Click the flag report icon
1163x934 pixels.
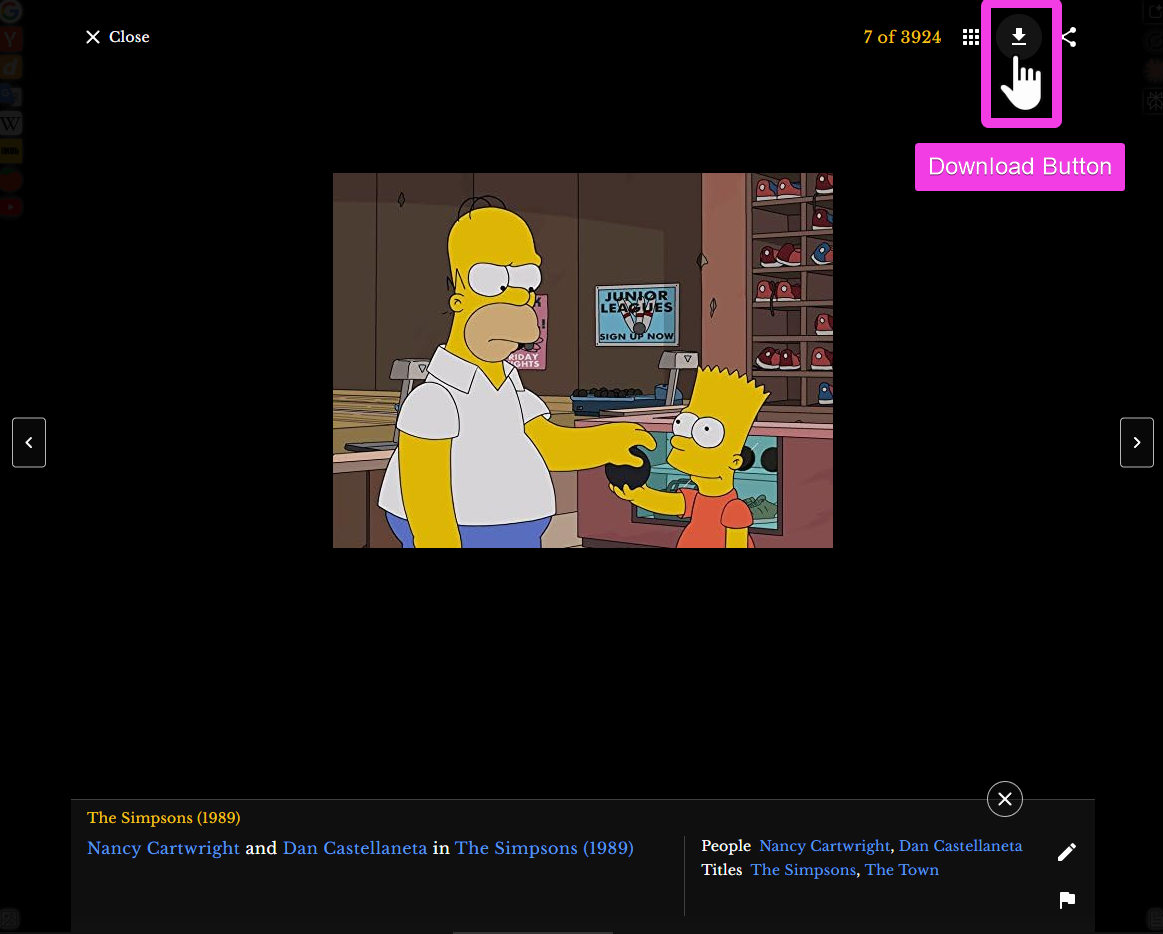coord(1067,900)
